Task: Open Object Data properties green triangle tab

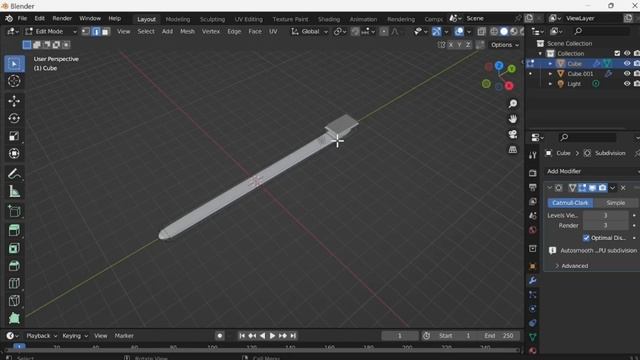Action: [533, 337]
